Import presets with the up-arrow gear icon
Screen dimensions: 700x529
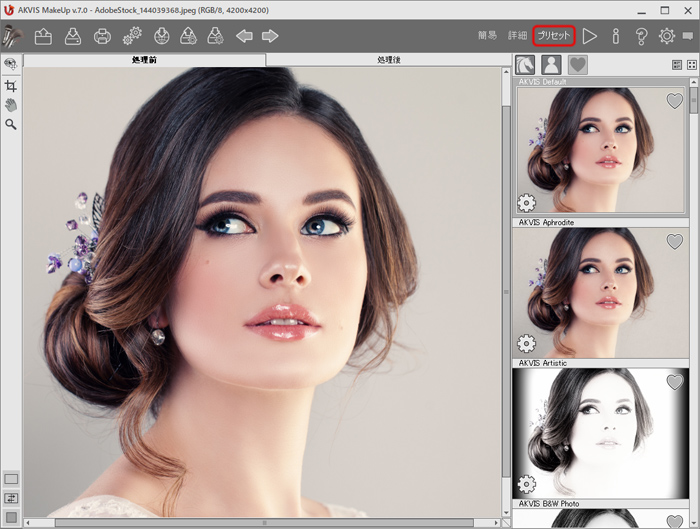[x=188, y=36]
